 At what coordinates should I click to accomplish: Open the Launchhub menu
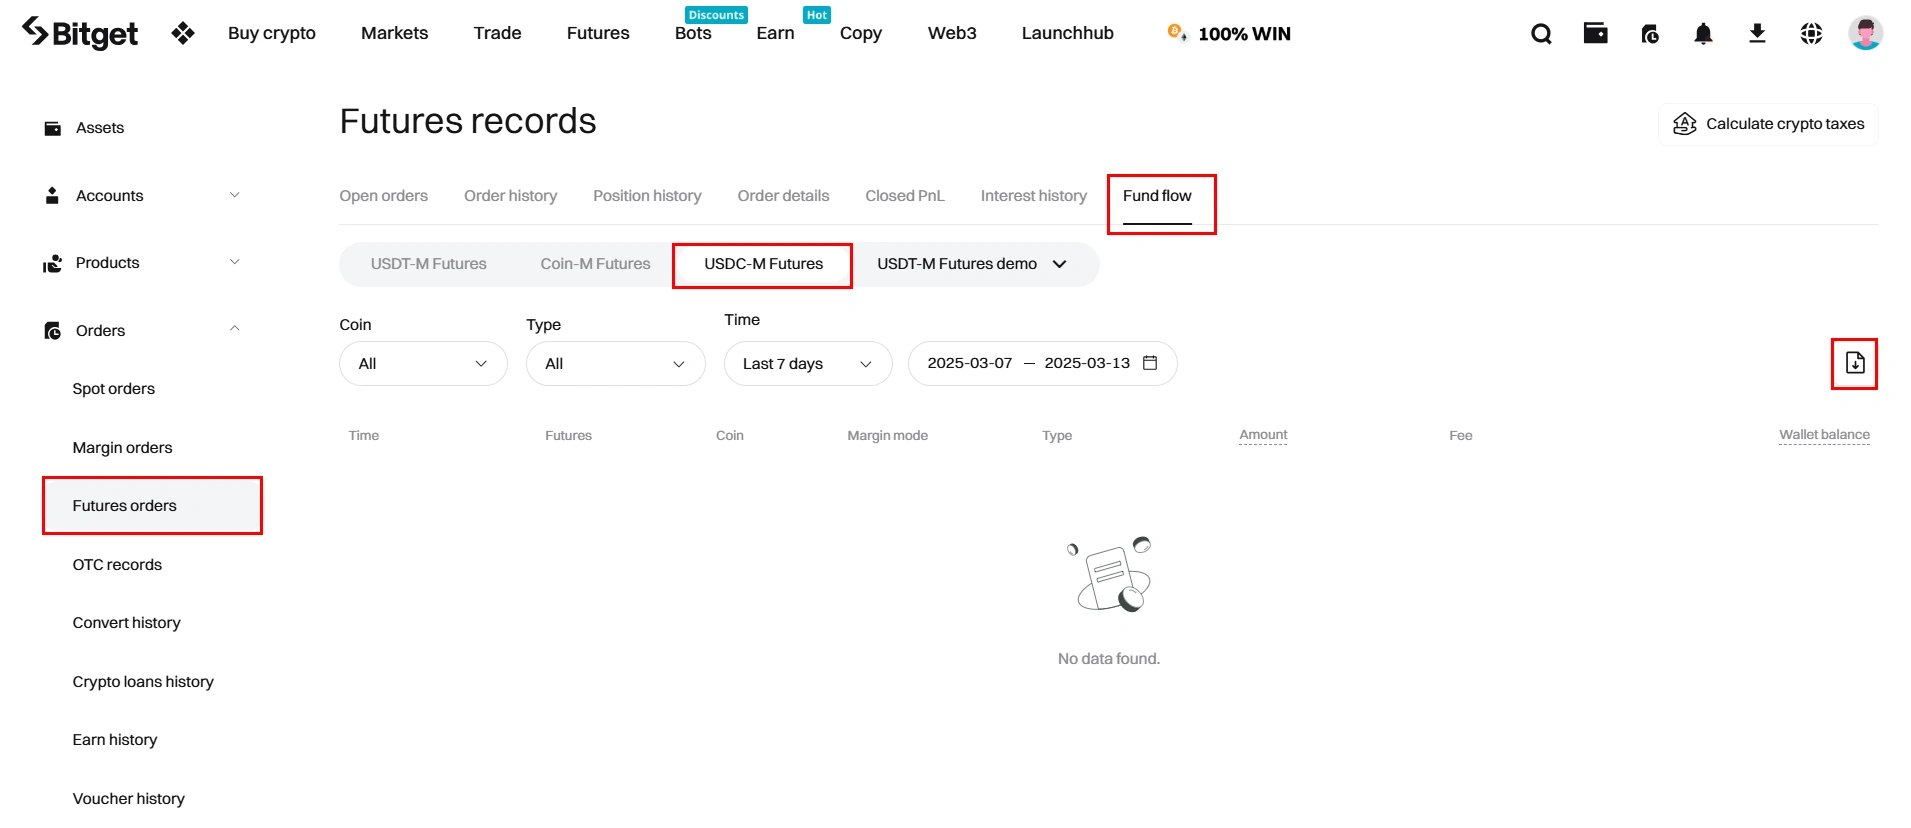(1067, 33)
